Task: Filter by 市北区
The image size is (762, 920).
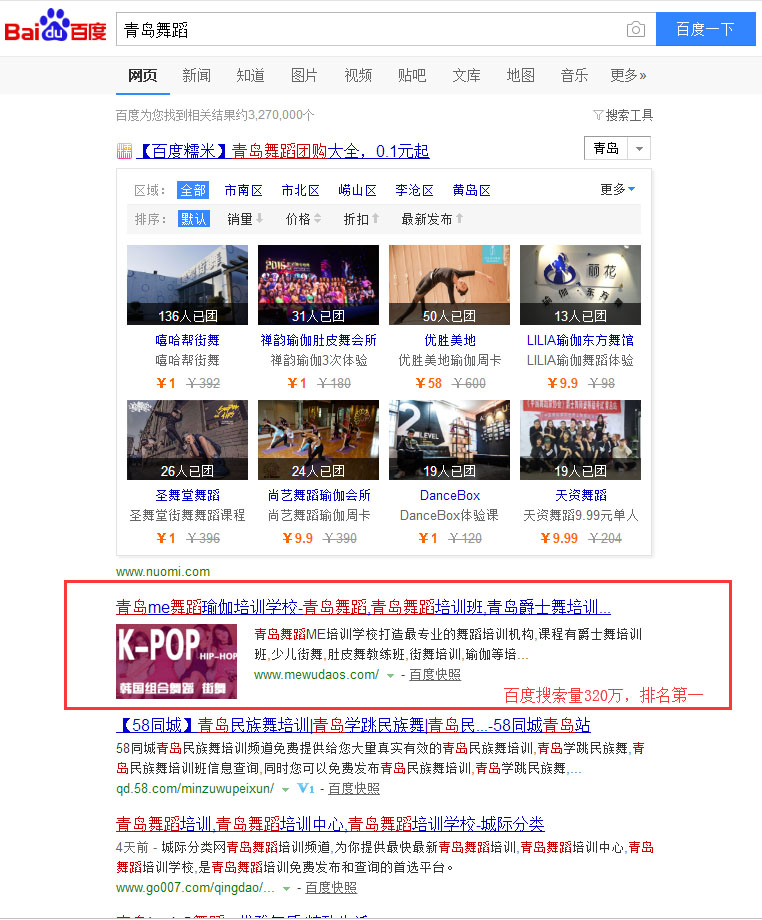Action: point(300,190)
